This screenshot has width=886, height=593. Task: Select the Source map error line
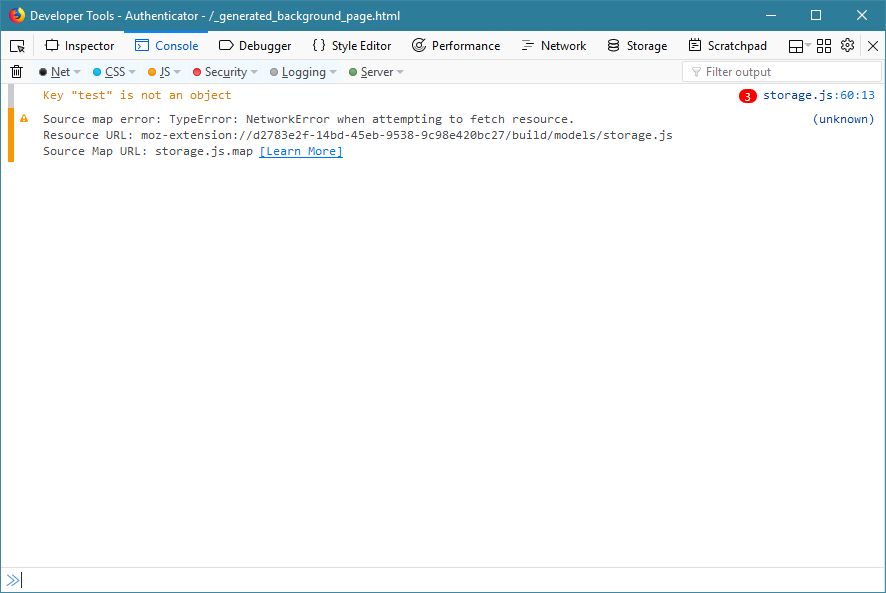(x=309, y=119)
